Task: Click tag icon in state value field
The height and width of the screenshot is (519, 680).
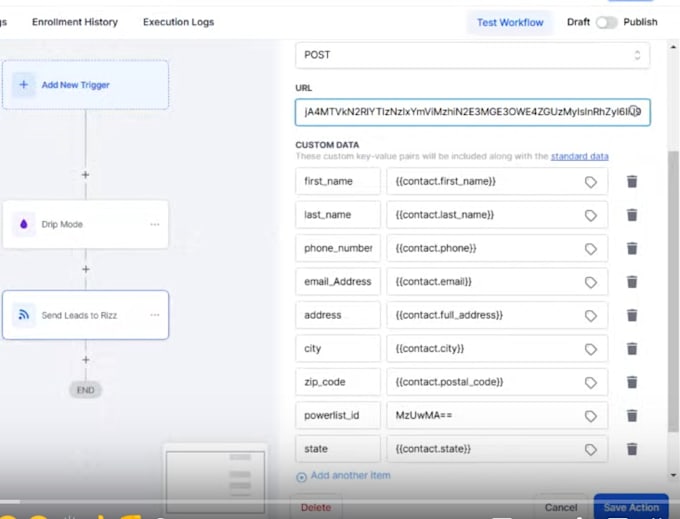Action: tap(591, 450)
